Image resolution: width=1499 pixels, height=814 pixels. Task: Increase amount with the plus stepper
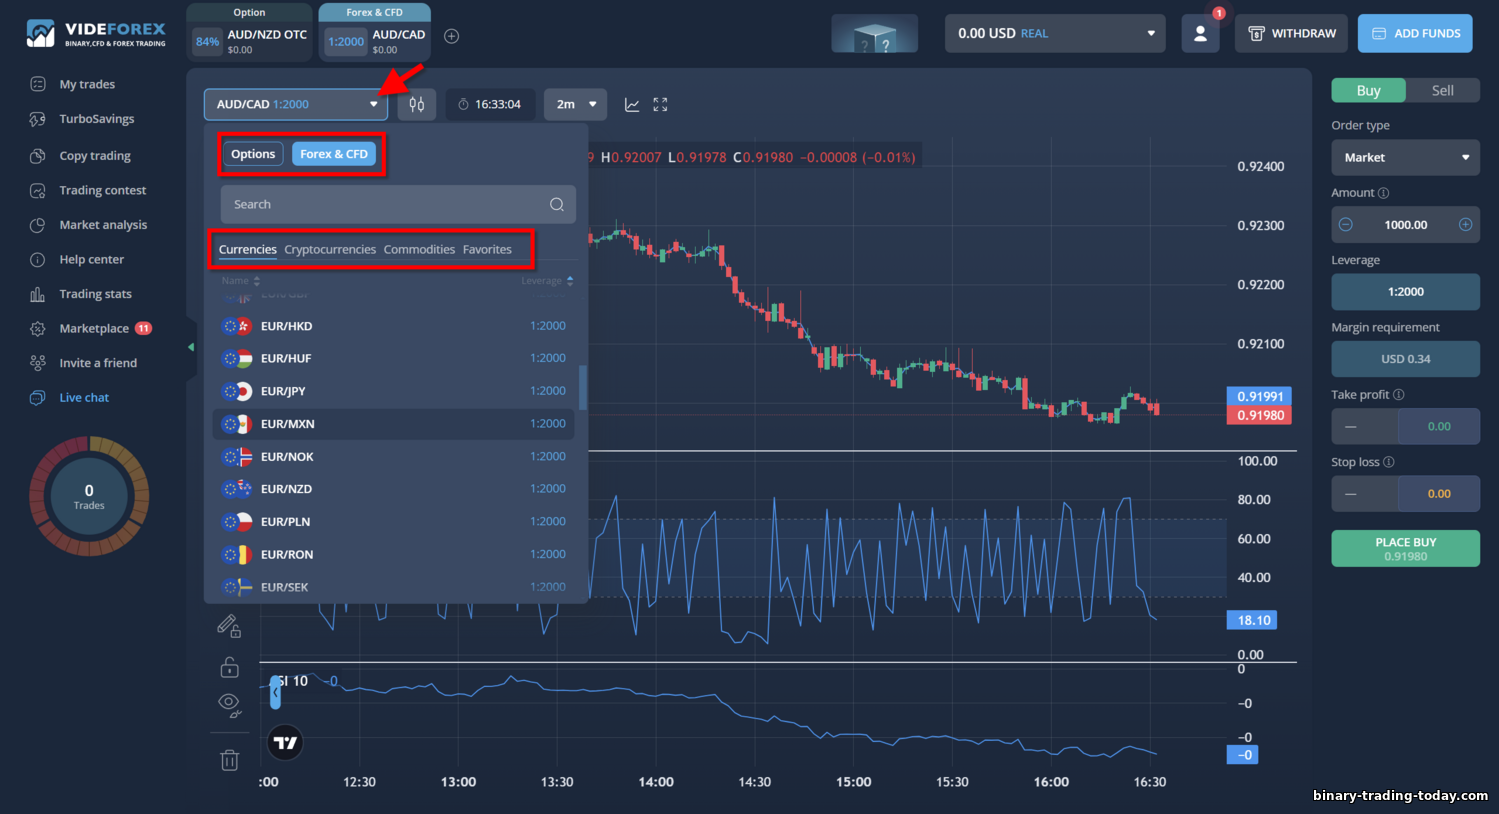1465,225
